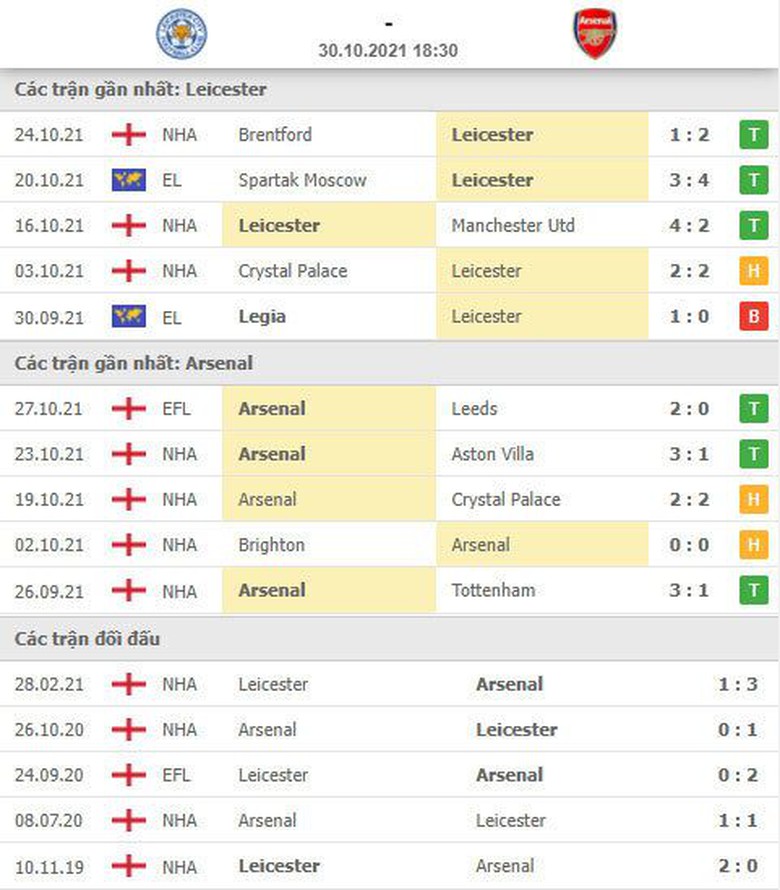The height and width of the screenshot is (890, 780).
Task: Open the Manchester Utd team link
Action: pyautogui.click(x=512, y=226)
